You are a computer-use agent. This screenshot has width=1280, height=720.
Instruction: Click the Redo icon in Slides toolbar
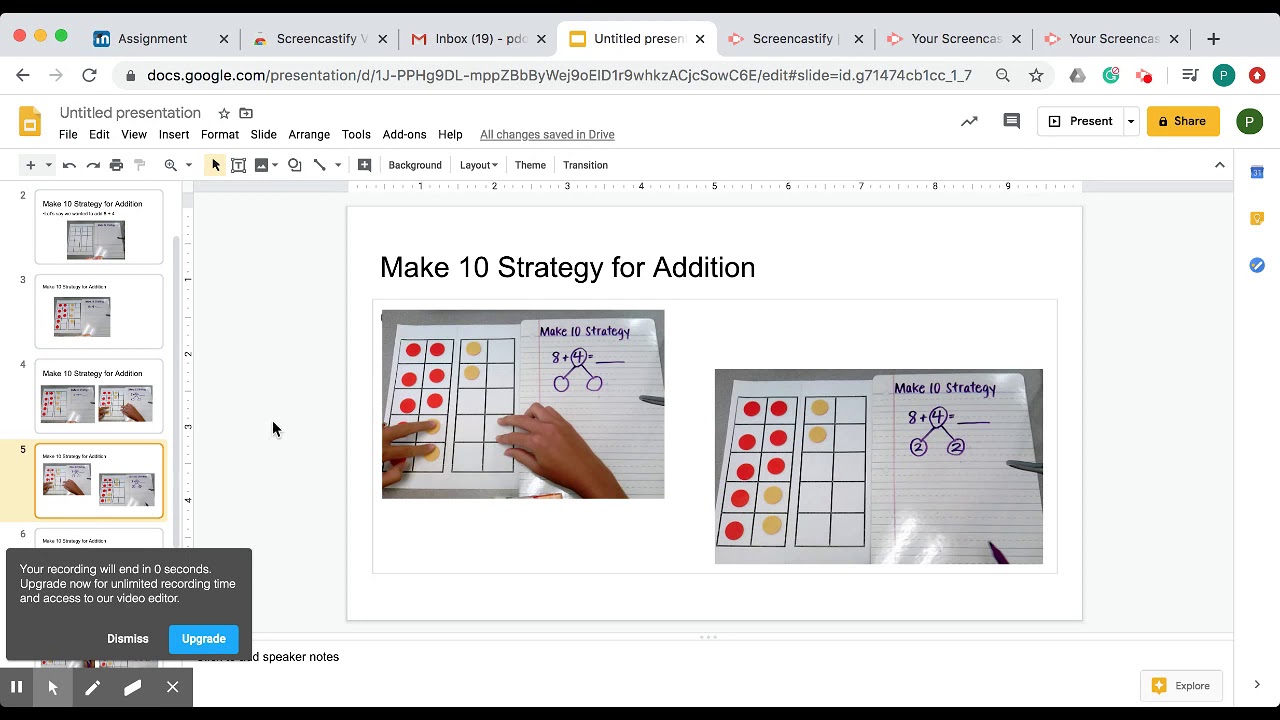93,165
